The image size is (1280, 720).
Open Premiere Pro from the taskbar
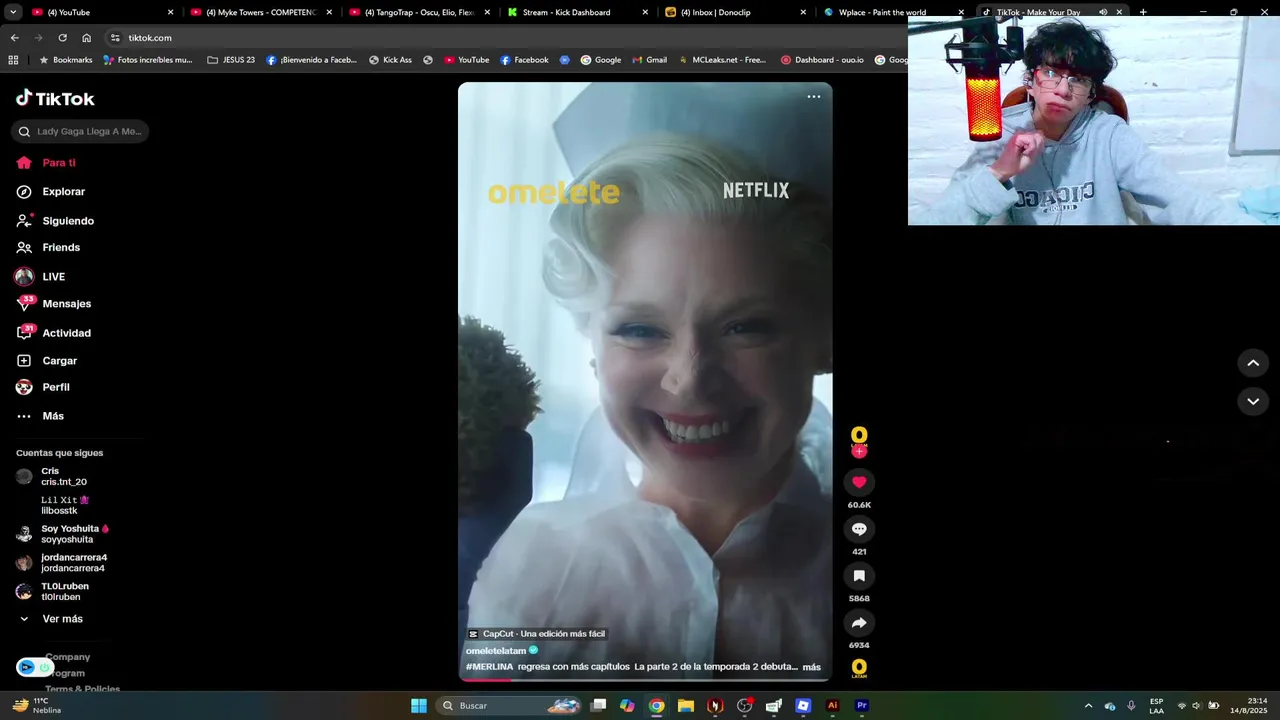pyautogui.click(x=862, y=705)
